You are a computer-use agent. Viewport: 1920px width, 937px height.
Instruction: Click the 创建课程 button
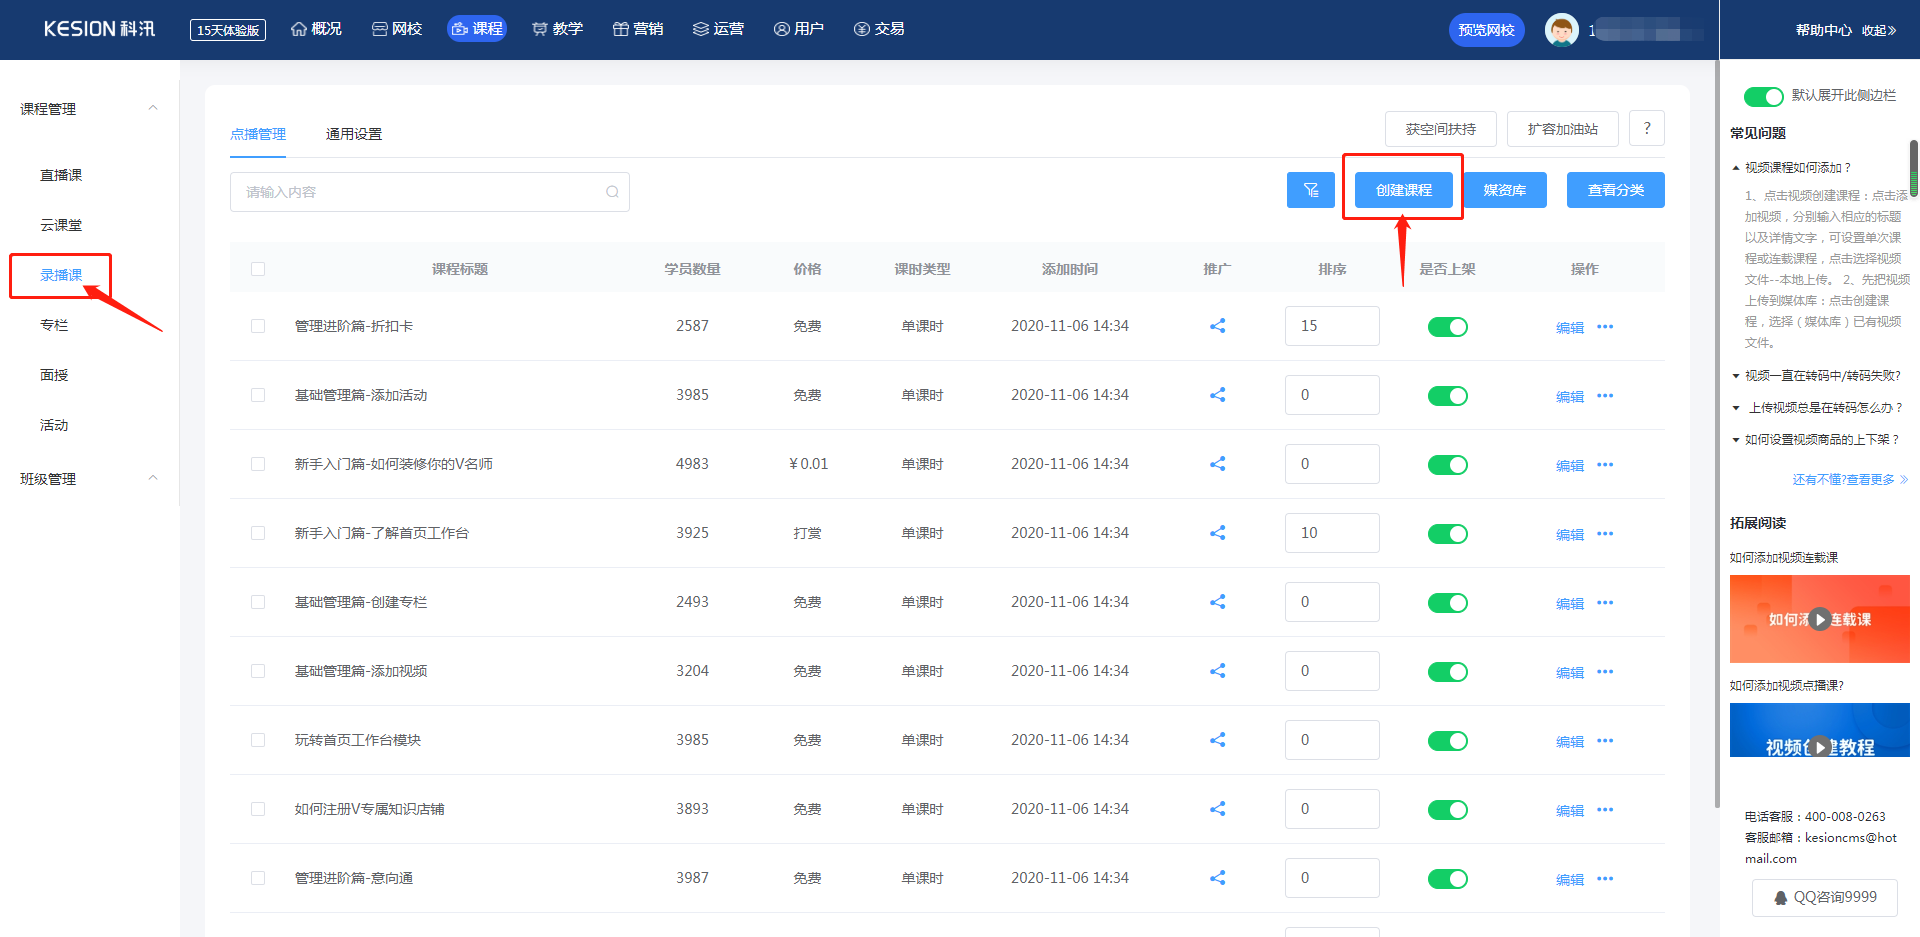[x=1403, y=190]
